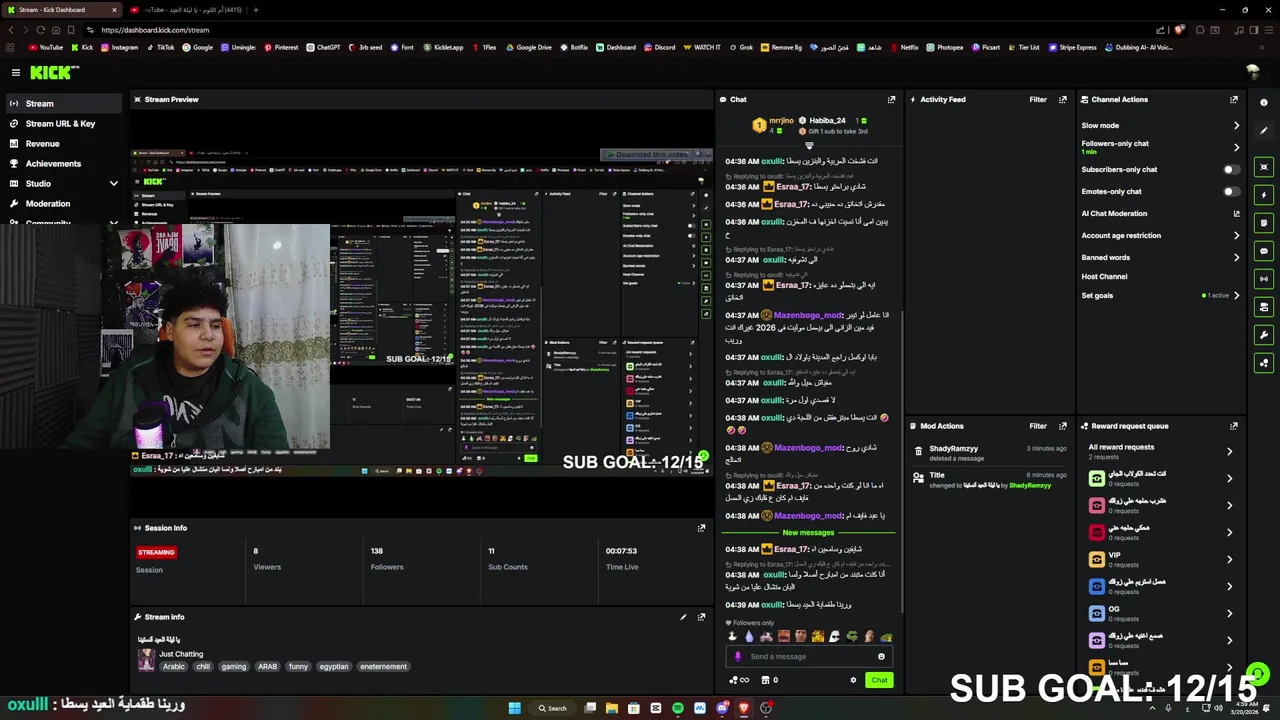
Task: Click the egyptian stream tag
Action: click(334, 667)
